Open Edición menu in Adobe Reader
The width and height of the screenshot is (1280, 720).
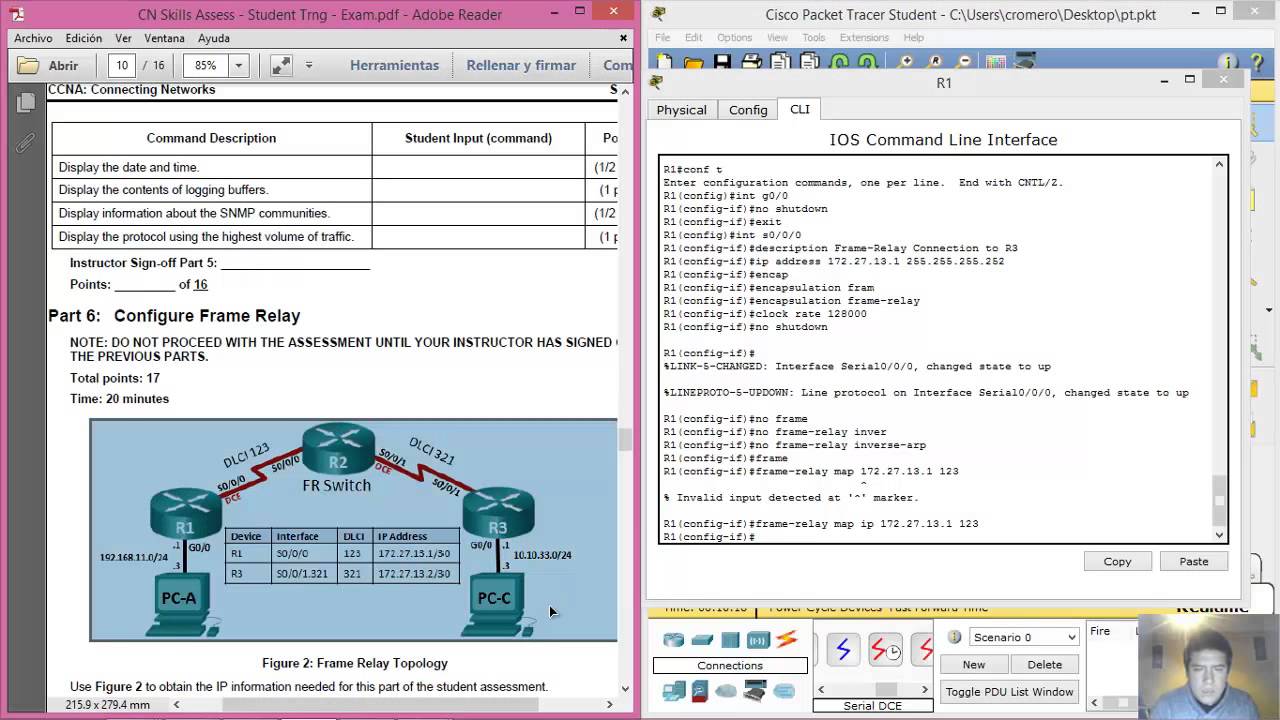84,38
